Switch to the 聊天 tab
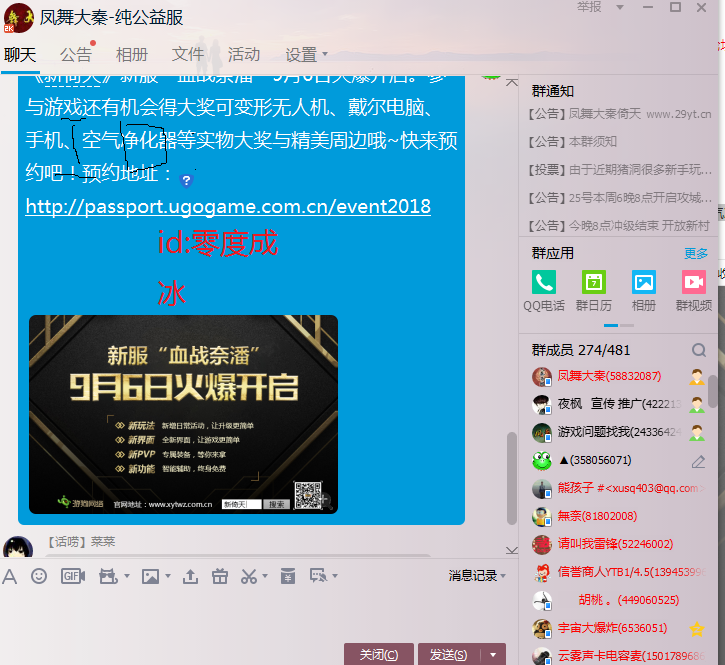 click(20, 55)
